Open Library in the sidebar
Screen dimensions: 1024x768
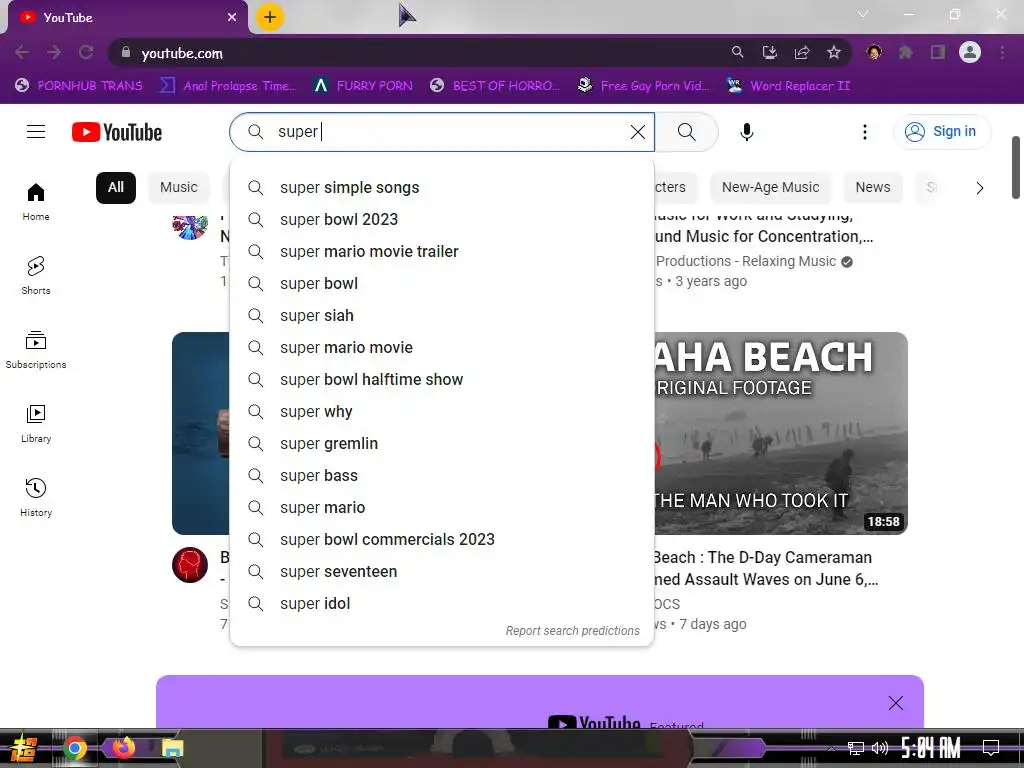[x=36, y=424]
